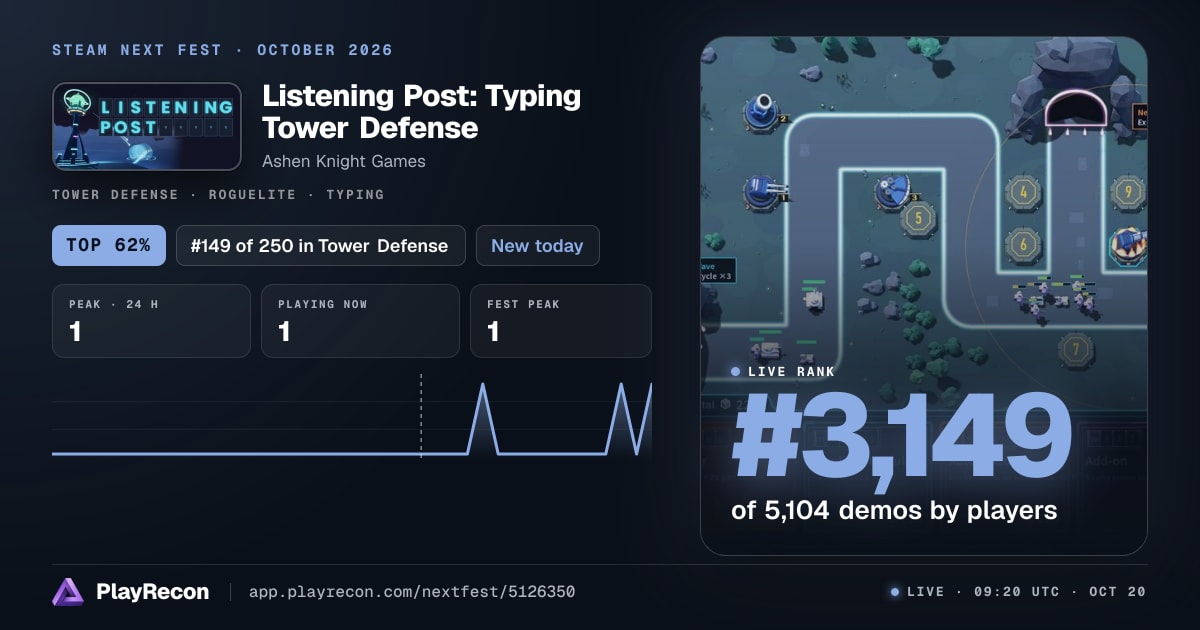Click the Listening Post: Typing Tower Defense title
1200x630 pixels.
pos(421,112)
